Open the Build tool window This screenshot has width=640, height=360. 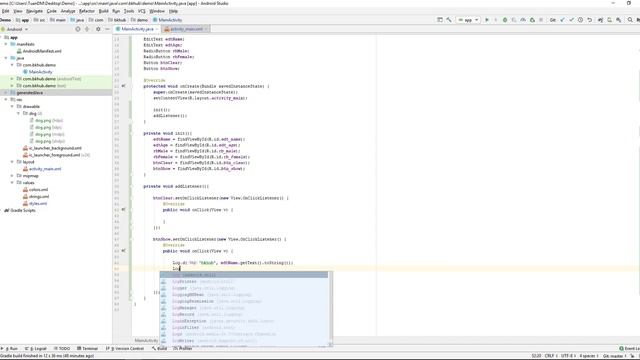pyautogui.click(x=160, y=349)
